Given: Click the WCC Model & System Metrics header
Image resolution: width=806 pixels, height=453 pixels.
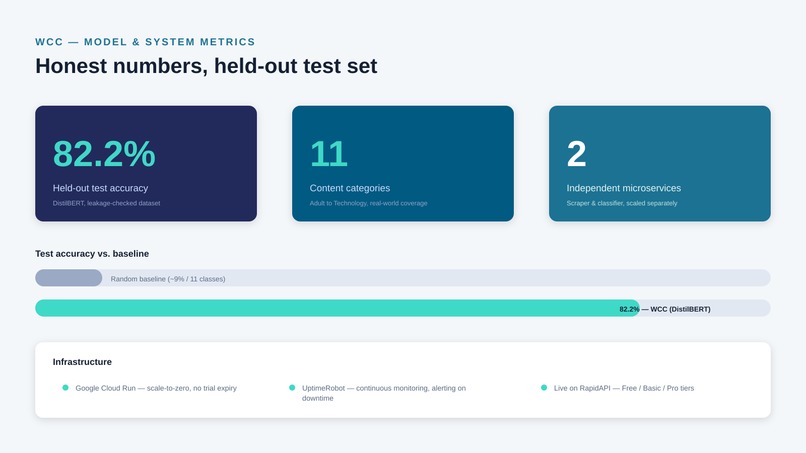Looking at the screenshot, I should tap(145, 42).
